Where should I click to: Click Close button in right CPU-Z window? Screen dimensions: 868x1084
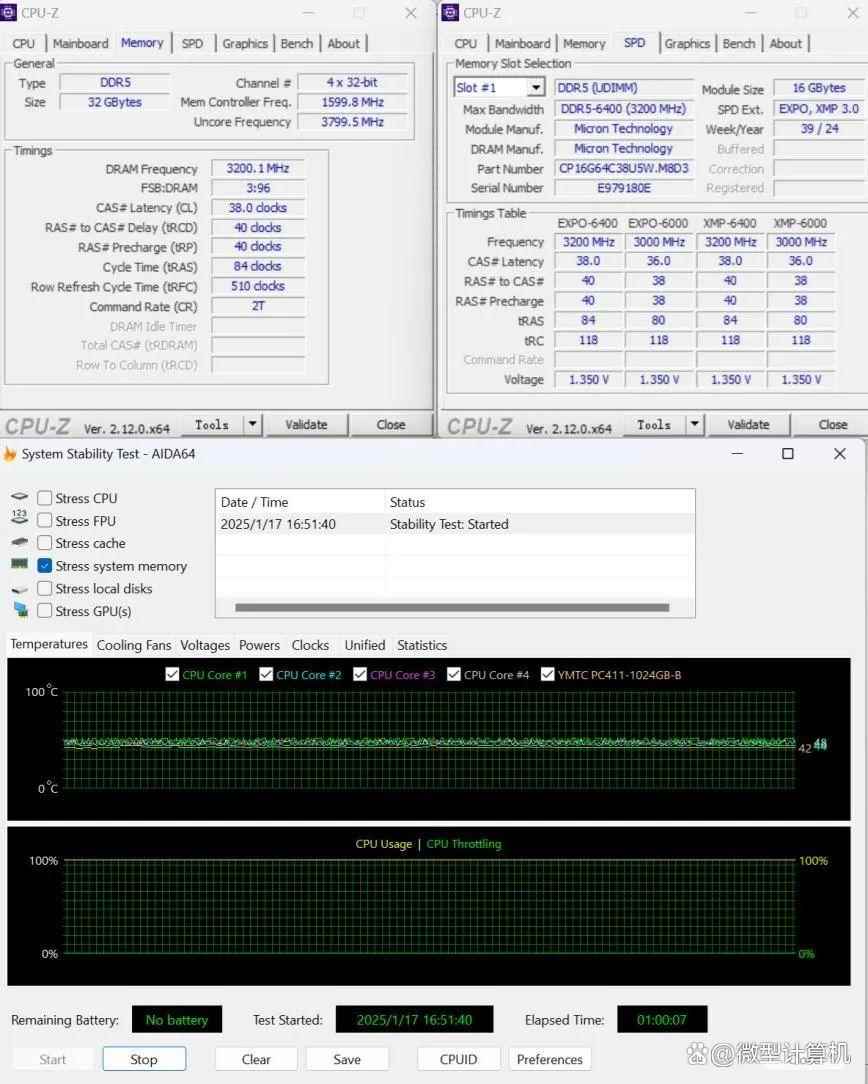coord(833,424)
